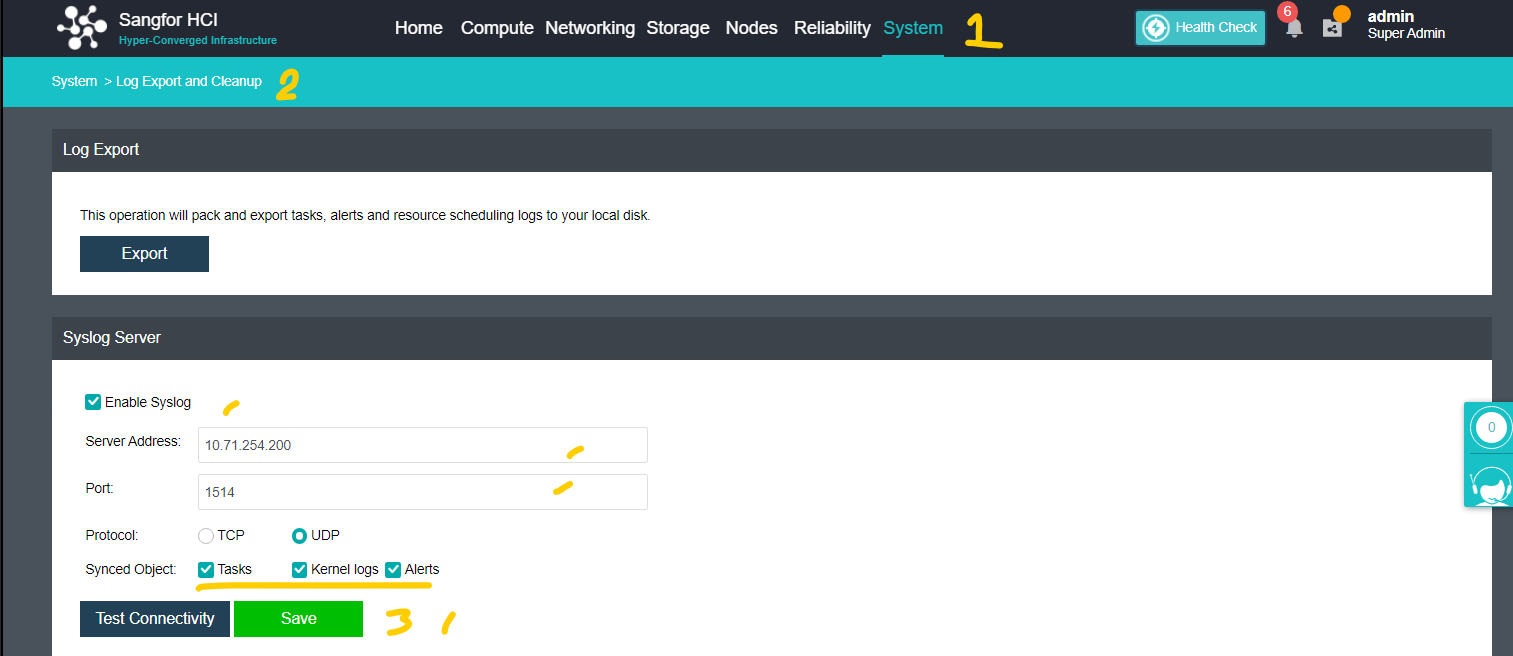Click the Sangfor HCI logo icon
The height and width of the screenshot is (656, 1513).
(x=82, y=28)
